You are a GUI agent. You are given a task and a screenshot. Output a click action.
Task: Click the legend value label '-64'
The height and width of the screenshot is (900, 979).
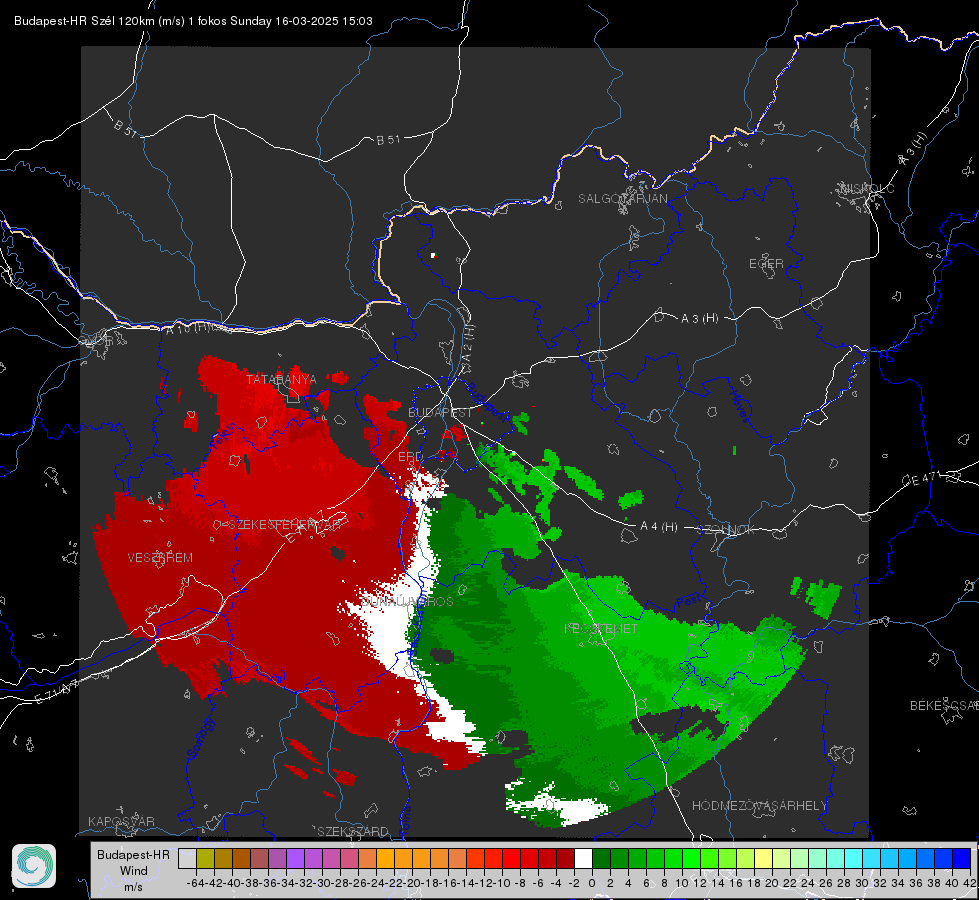point(195,883)
